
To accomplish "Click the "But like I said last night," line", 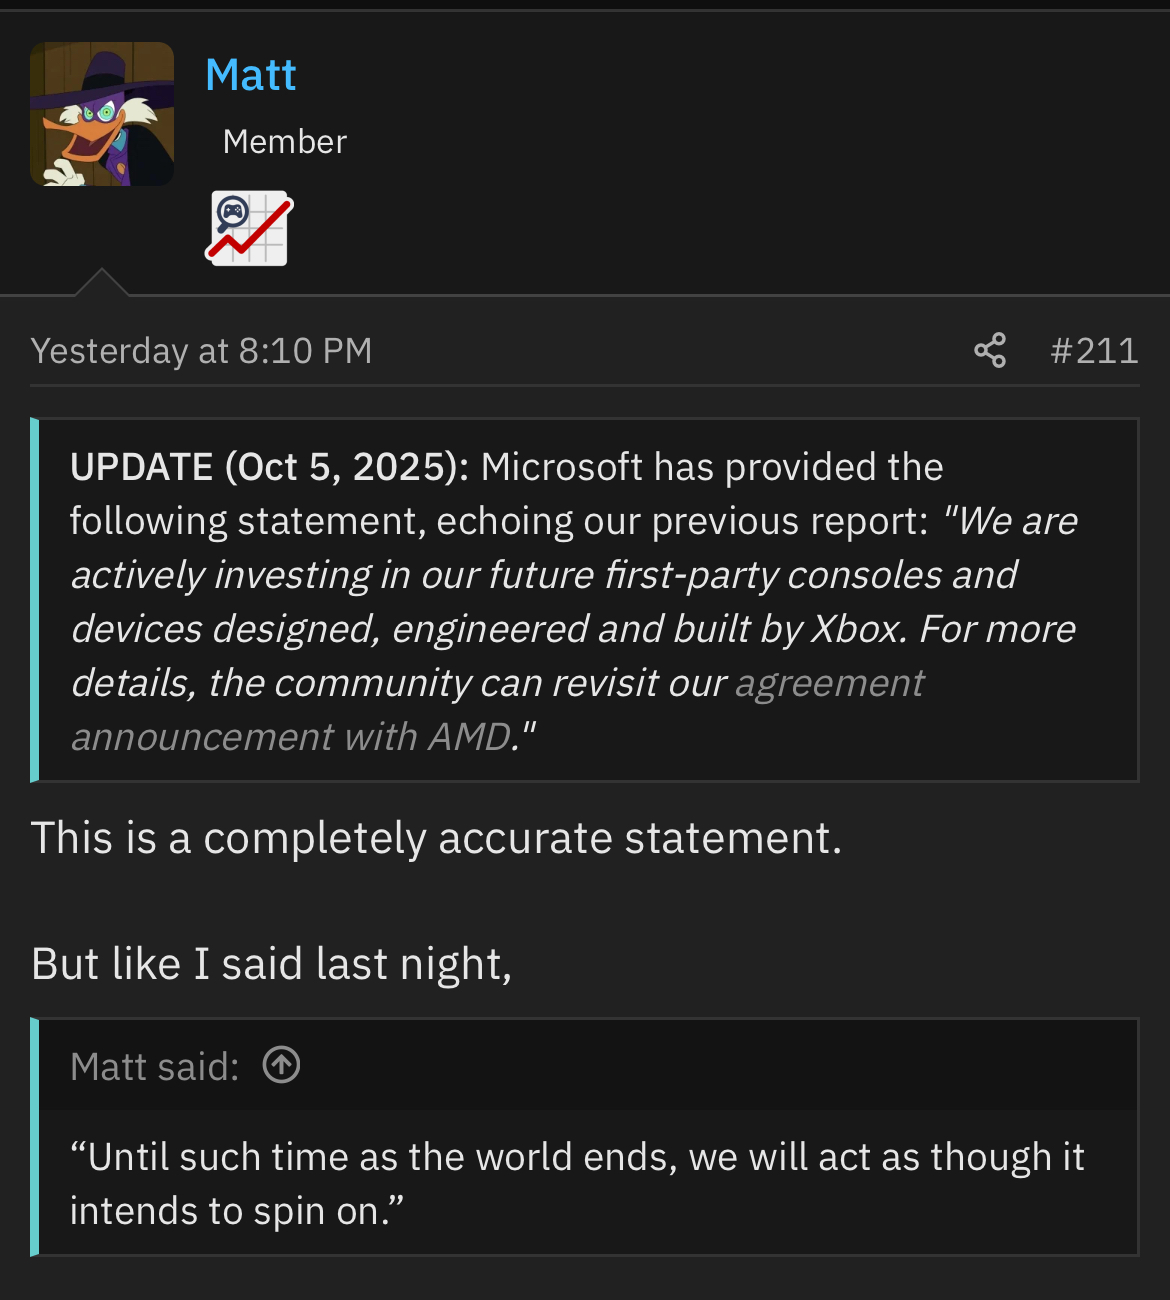I will 271,964.
